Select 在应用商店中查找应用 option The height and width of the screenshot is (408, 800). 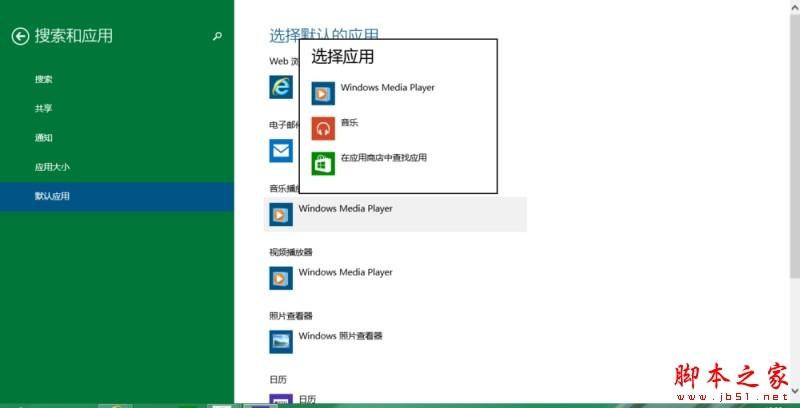[384, 158]
